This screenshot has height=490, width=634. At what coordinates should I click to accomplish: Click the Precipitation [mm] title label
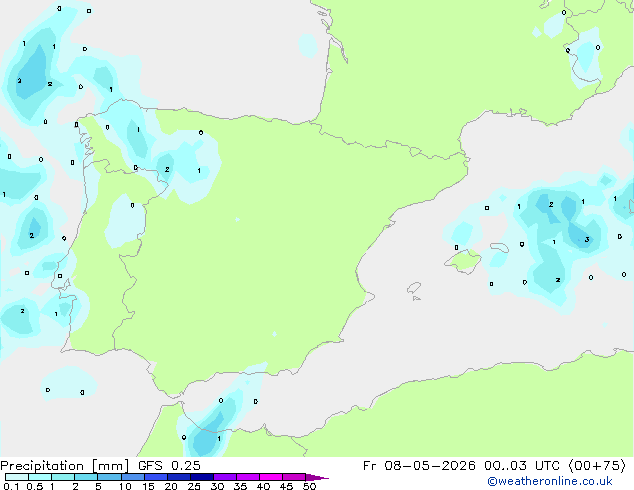[x=65, y=466]
